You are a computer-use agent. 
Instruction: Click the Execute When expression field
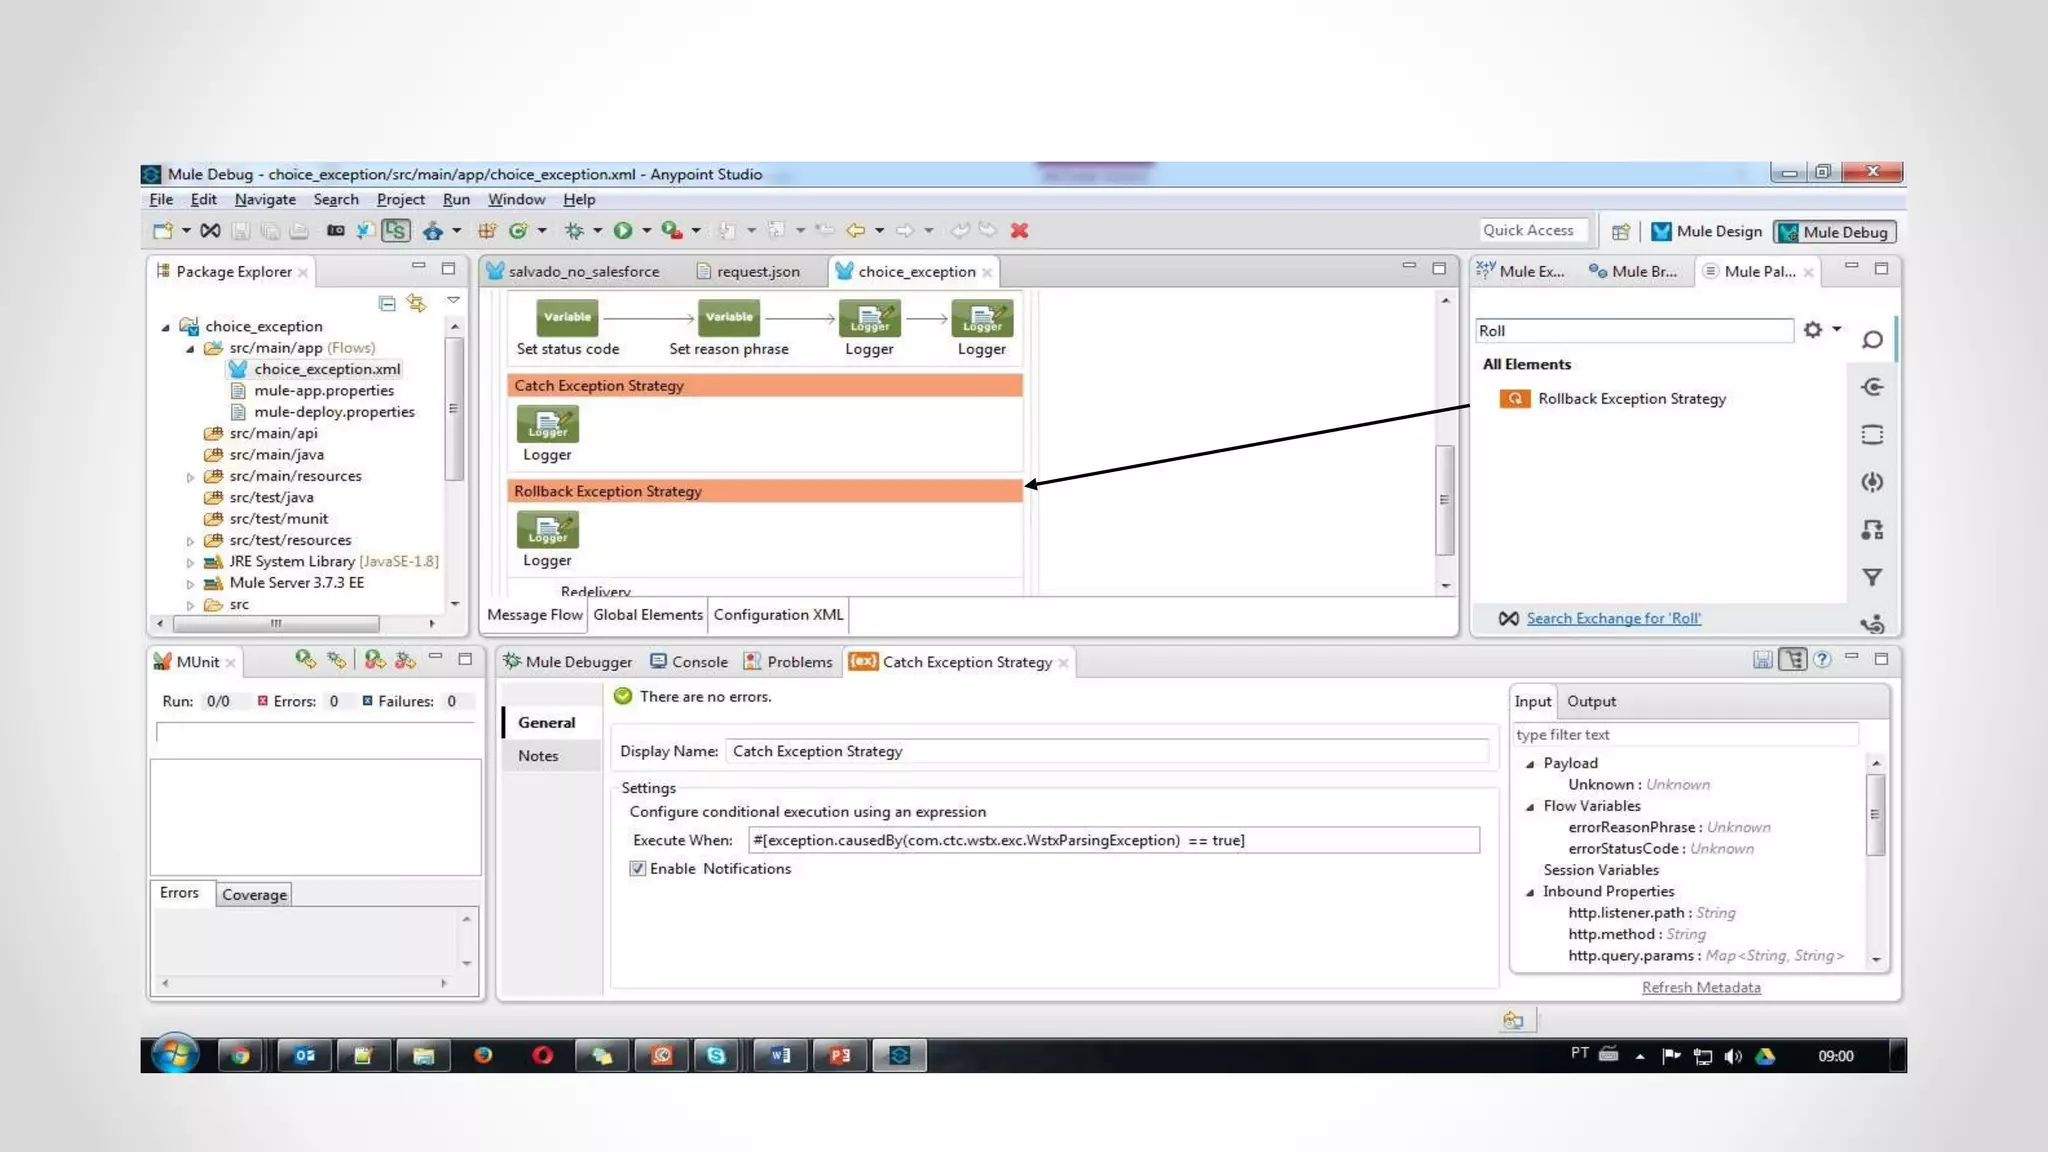click(x=1112, y=841)
